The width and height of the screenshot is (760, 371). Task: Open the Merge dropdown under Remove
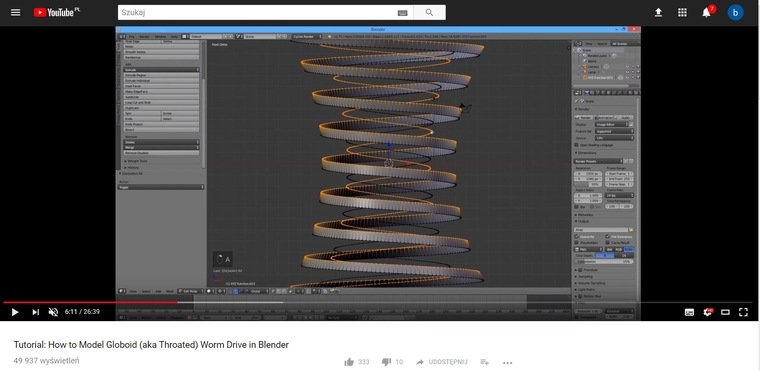(161, 147)
